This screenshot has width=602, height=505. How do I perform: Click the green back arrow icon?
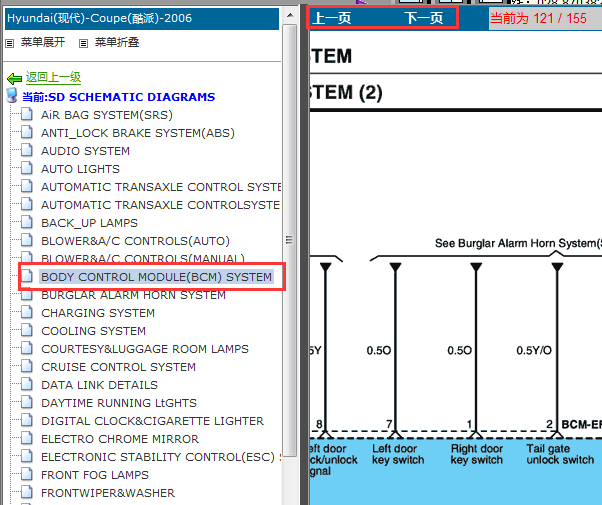14,79
